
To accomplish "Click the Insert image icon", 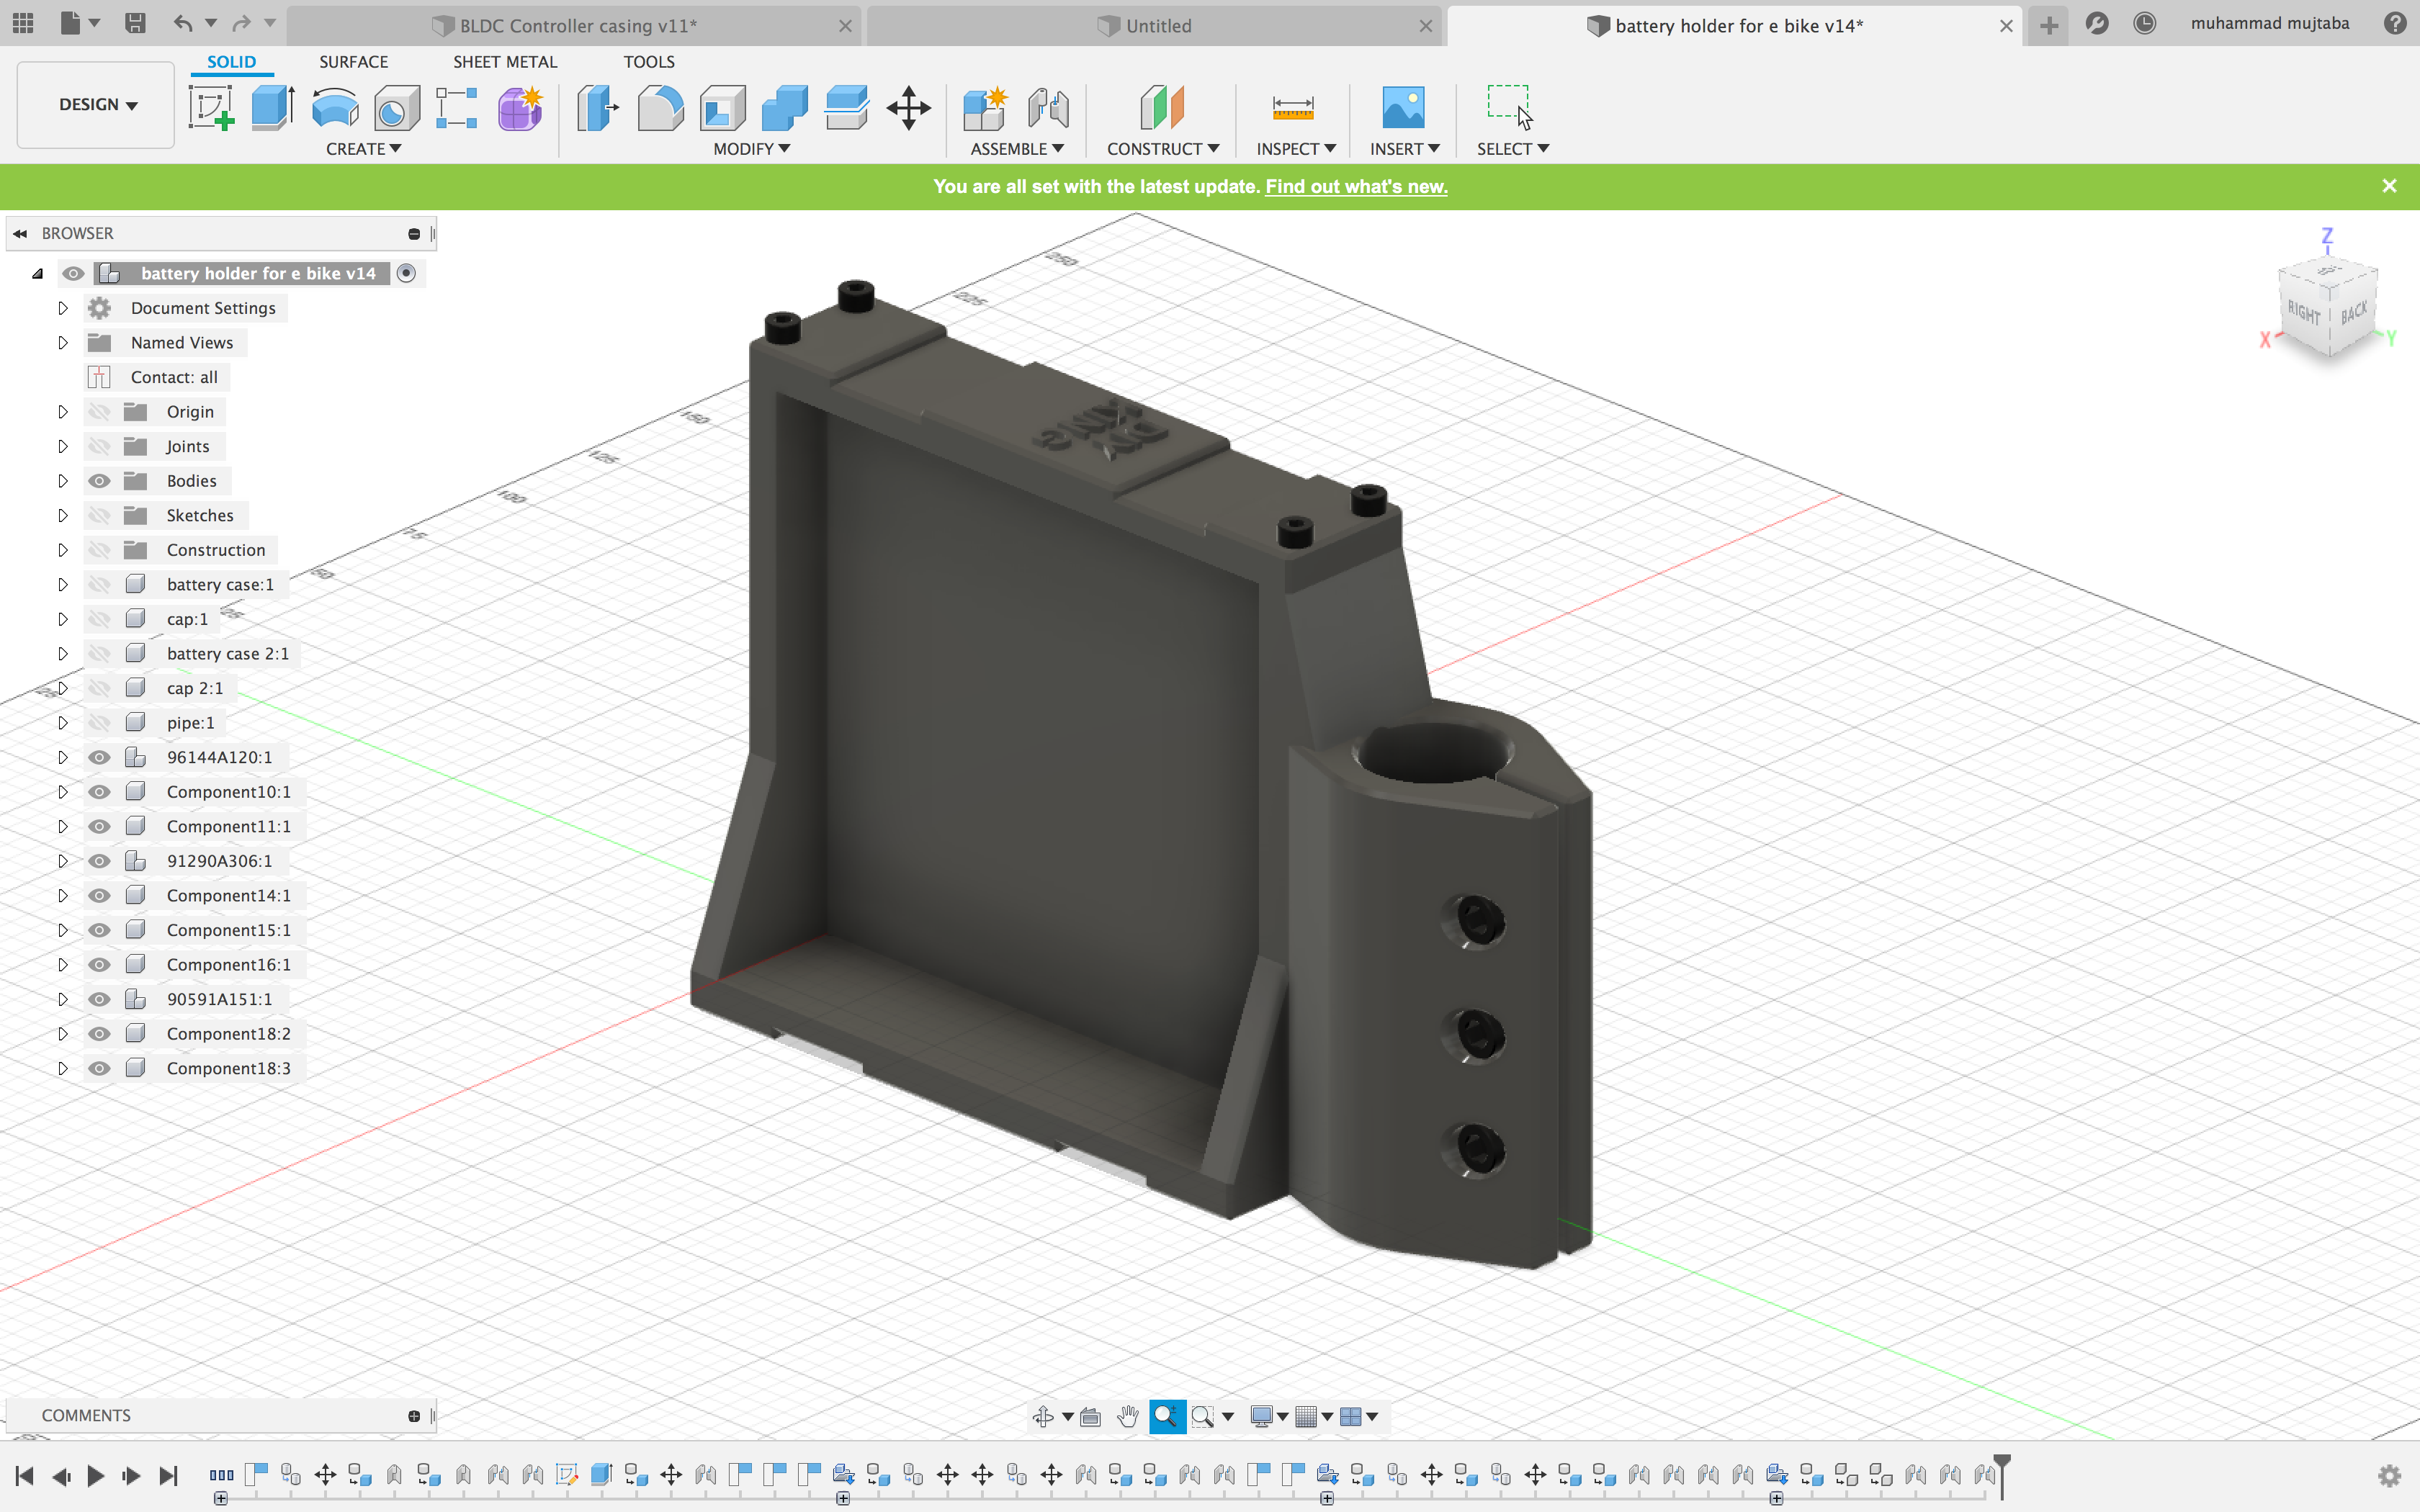I will [1403, 107].
